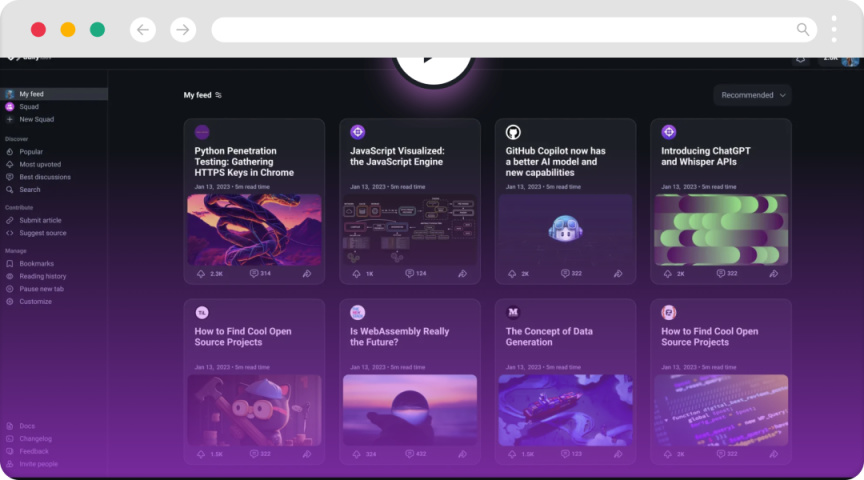Click the snake thumbnail on Python post
Image resolution: width=864 pixels, height=480 pixels.
tap(254, 229)
